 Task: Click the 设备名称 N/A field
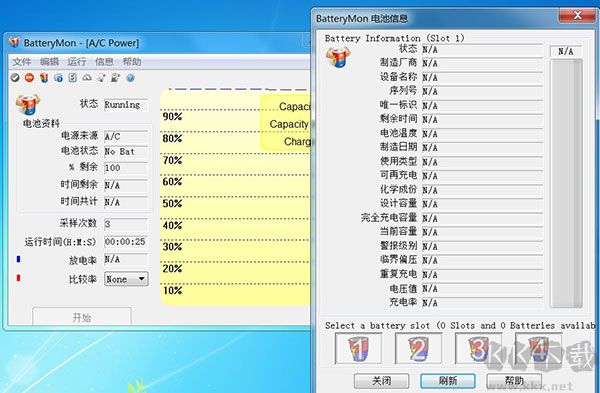coord(482,77)
